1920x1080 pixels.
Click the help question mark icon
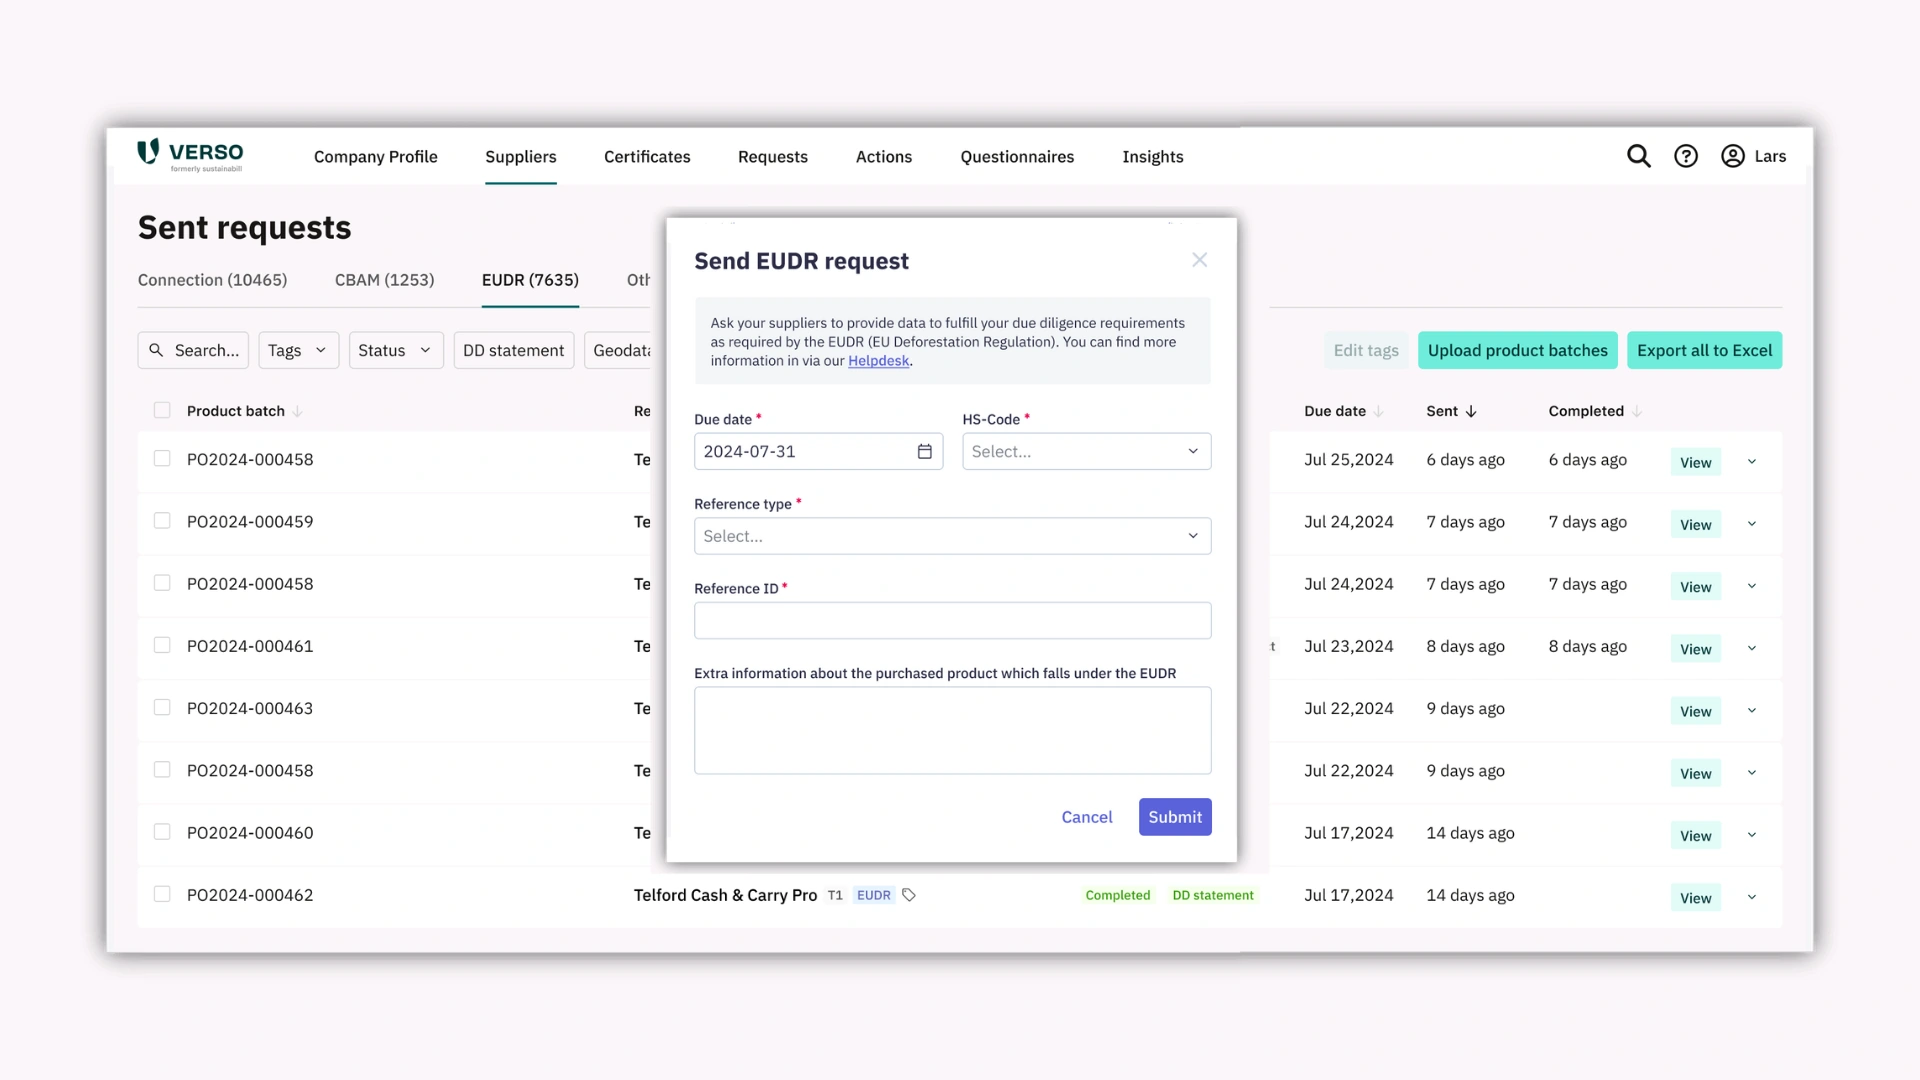[1685, 156]
